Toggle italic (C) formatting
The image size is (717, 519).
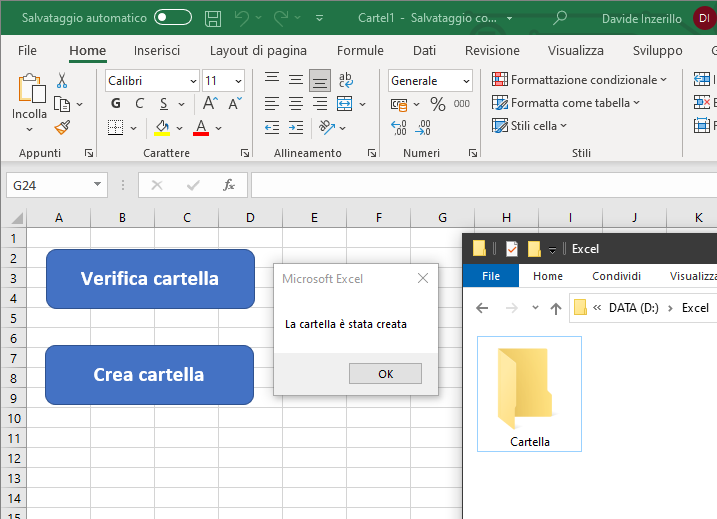(x=139, y=103)
